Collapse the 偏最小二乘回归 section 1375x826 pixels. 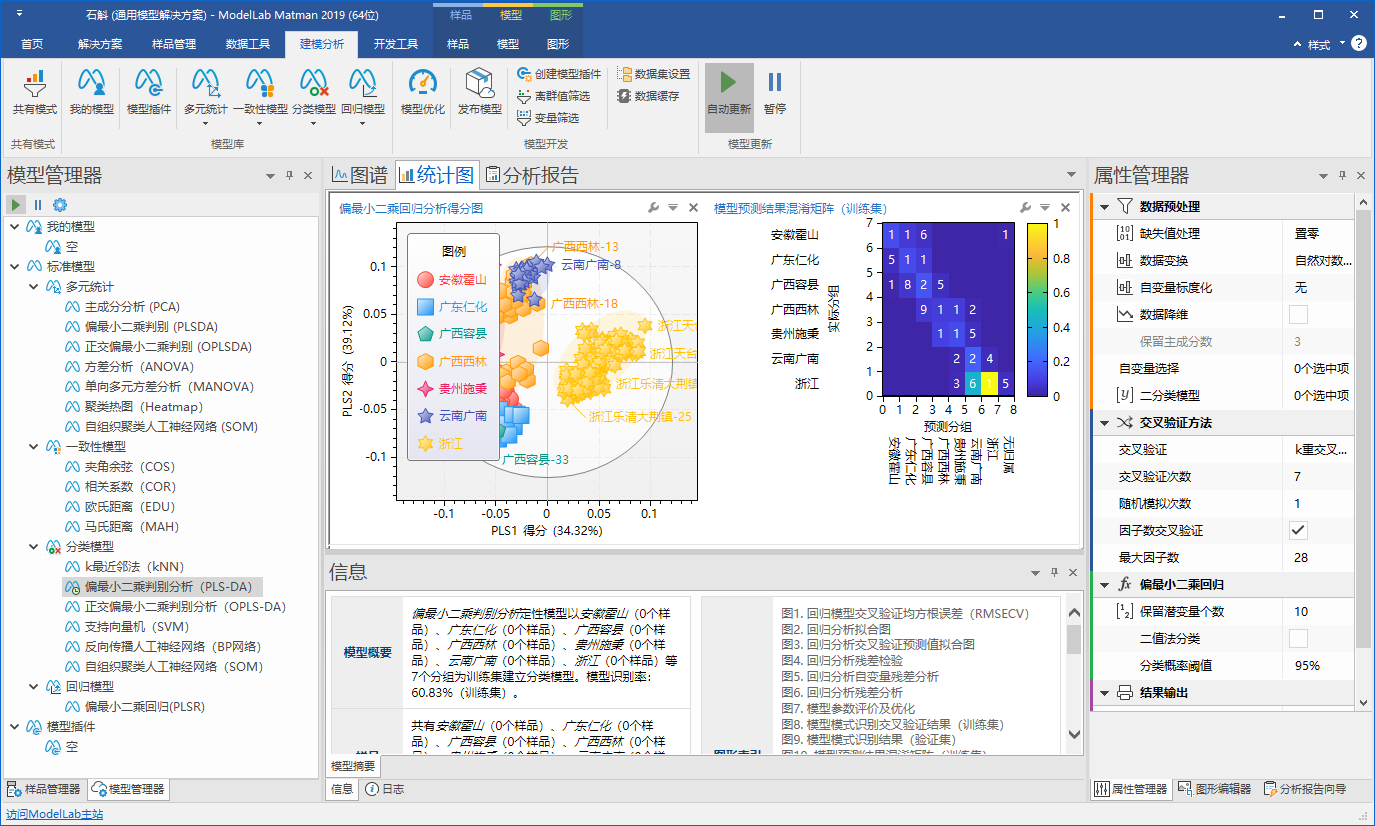click(x=1105, y=584)
